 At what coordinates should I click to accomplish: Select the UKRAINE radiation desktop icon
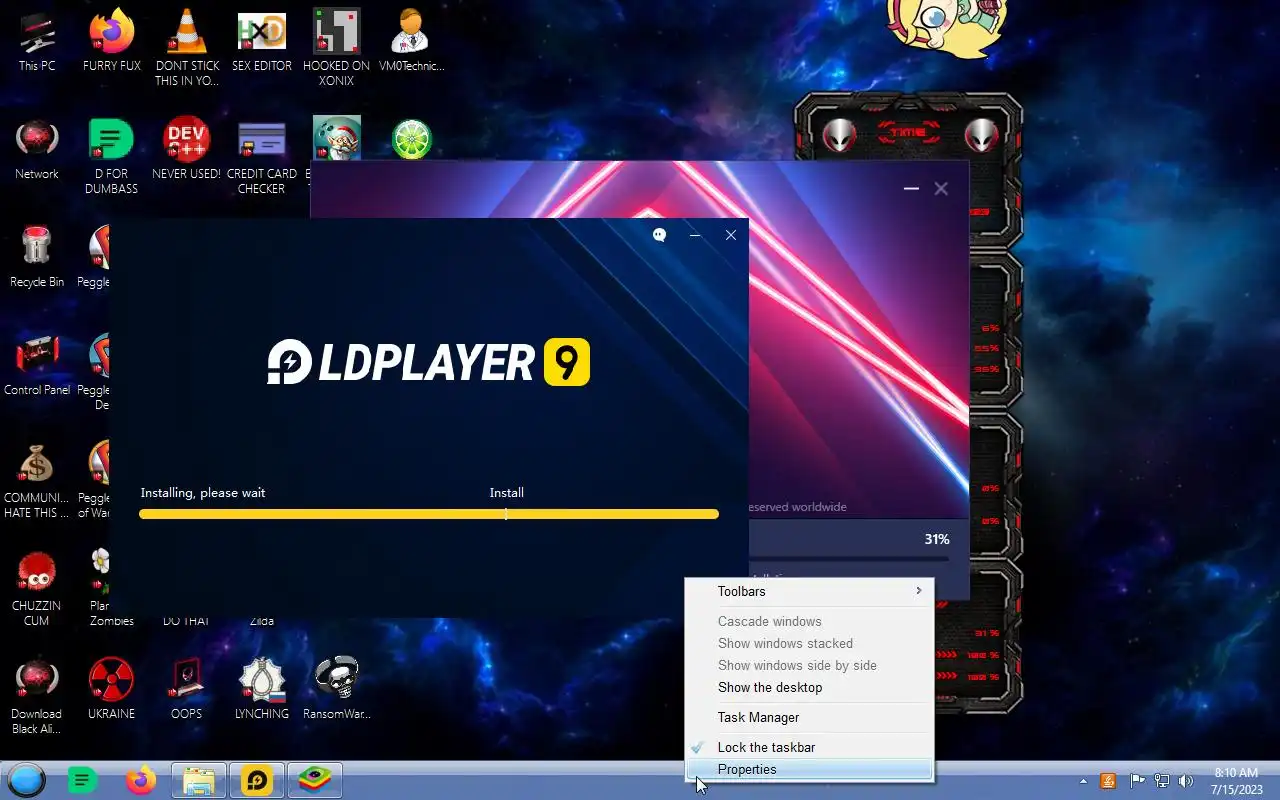[111, 690]
